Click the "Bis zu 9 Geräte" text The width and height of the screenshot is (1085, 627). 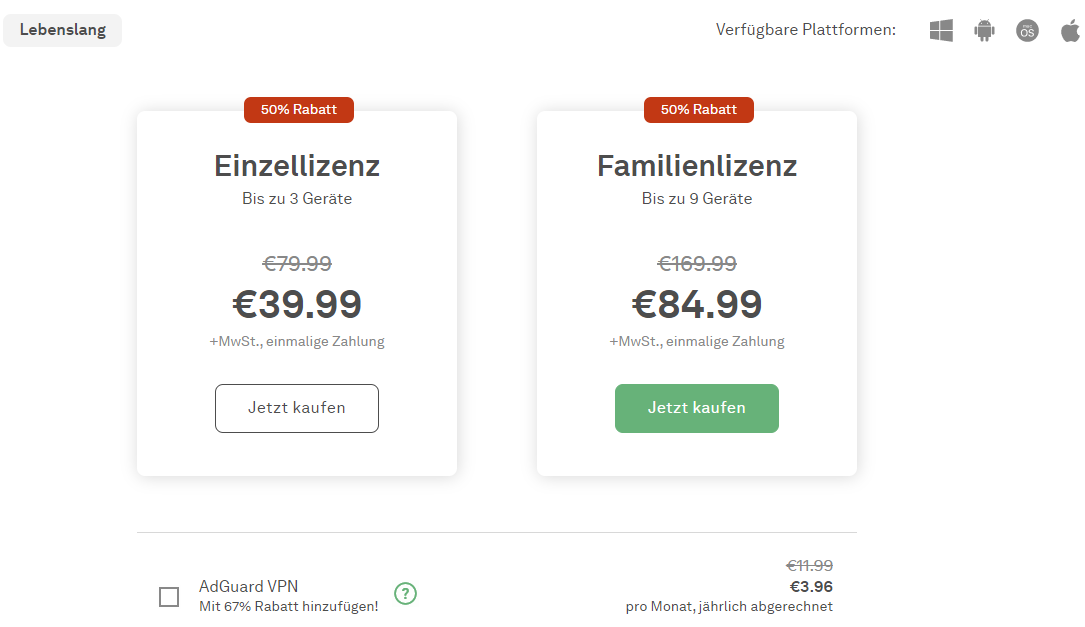(x=697, y=199)
